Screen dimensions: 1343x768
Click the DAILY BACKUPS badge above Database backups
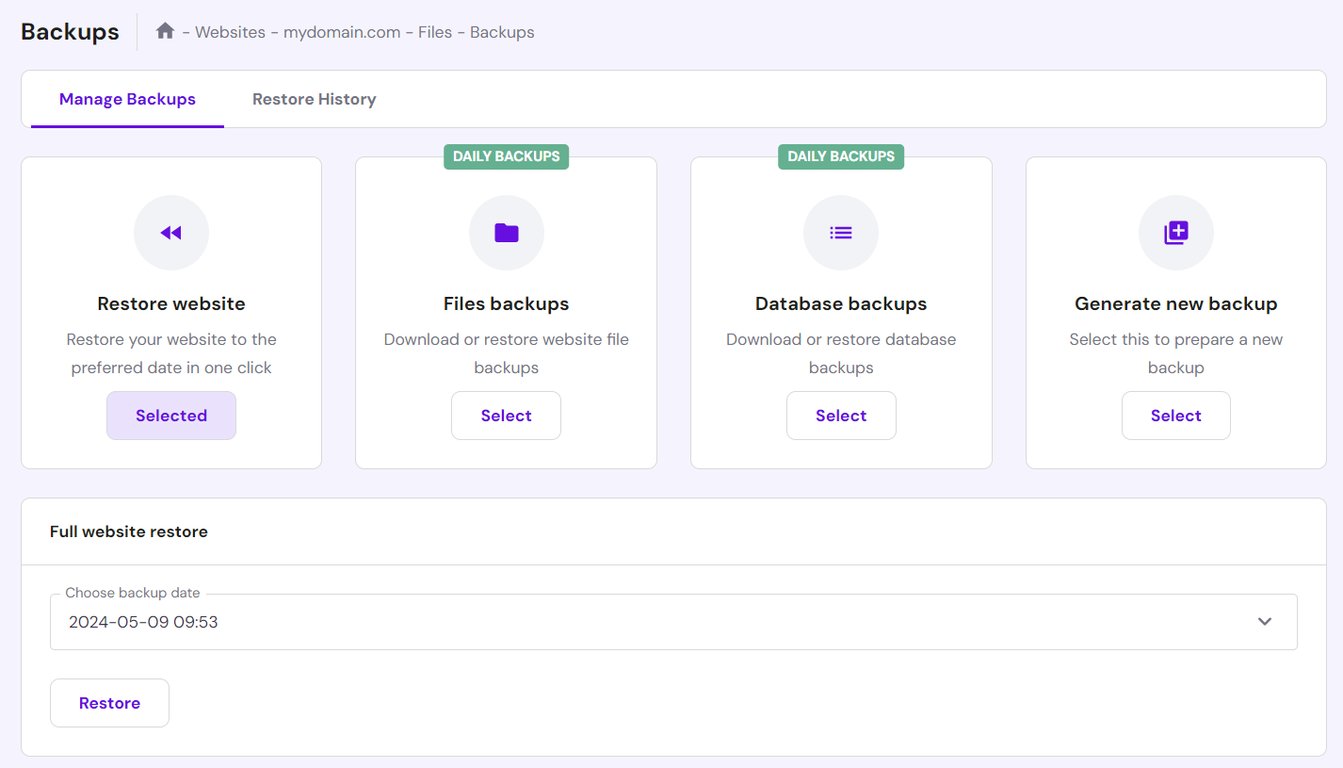[x=841, y=156]
